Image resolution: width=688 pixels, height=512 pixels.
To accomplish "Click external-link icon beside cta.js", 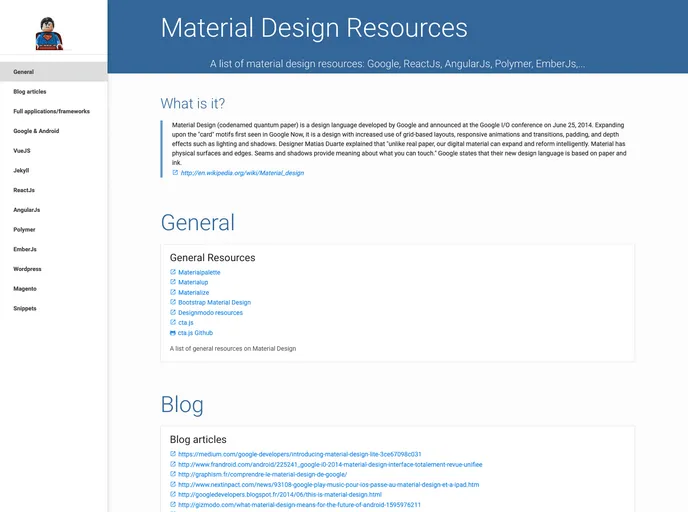I will click(x=173, y=322).
